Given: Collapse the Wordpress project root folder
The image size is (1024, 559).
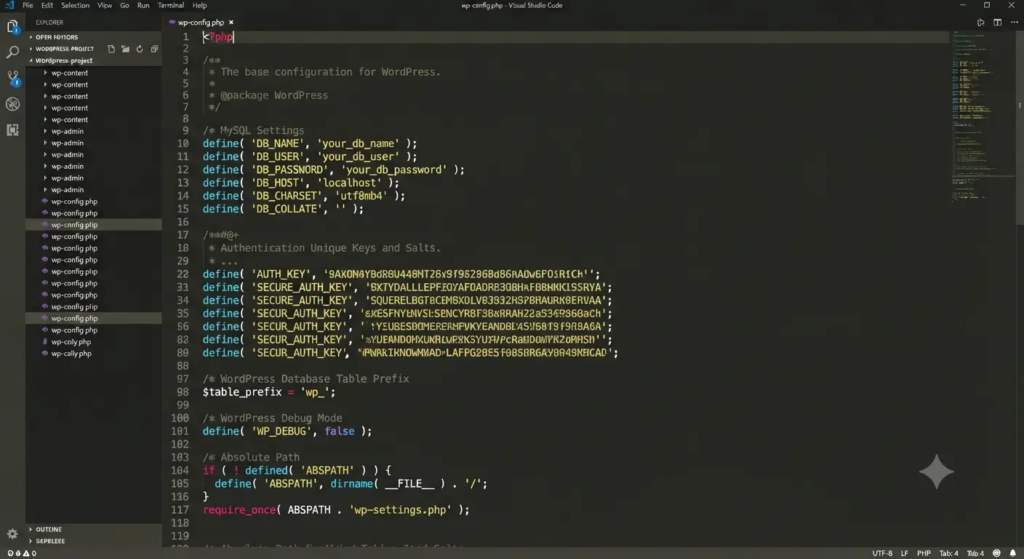Looking at the screenshot, I should pos(64,61).
